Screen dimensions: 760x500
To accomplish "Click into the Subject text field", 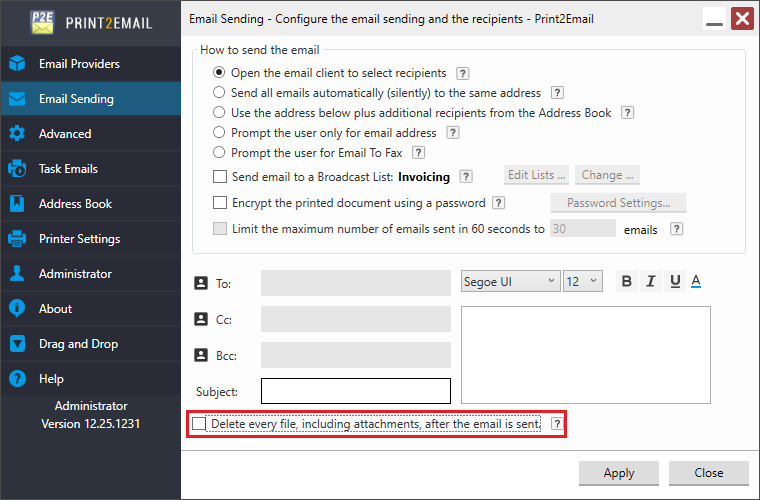I will click(x=356, y=391).
